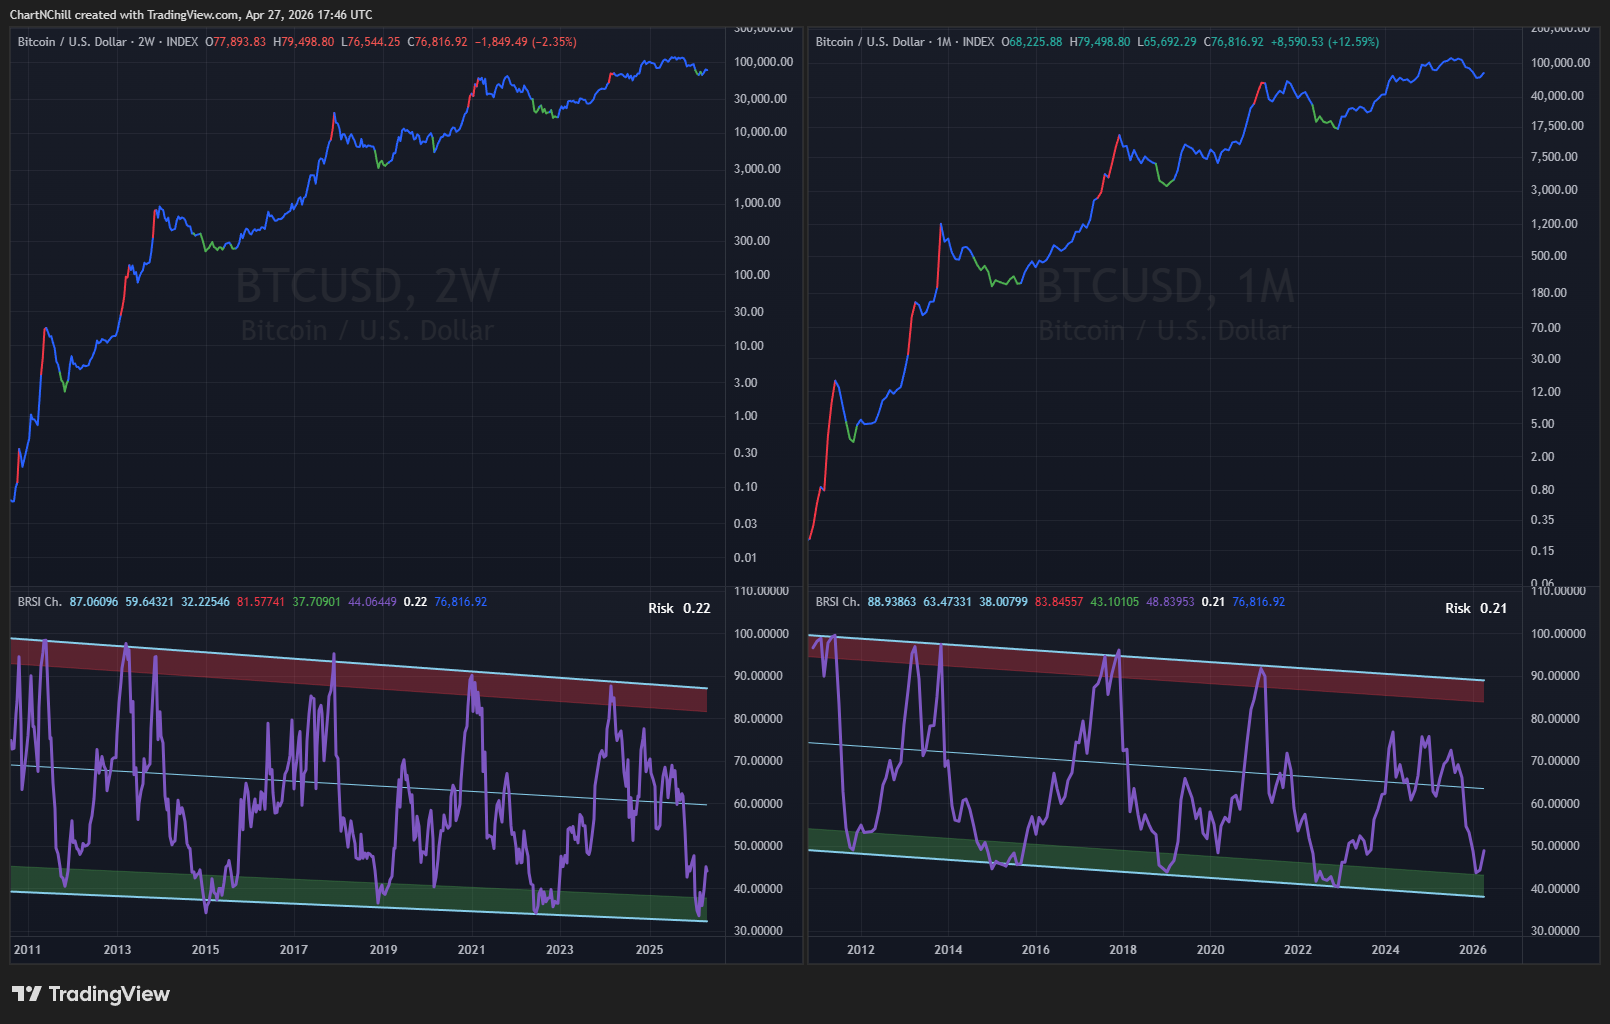
Task: Click the 2018 label on the time axis
Action: [1123, 950]
